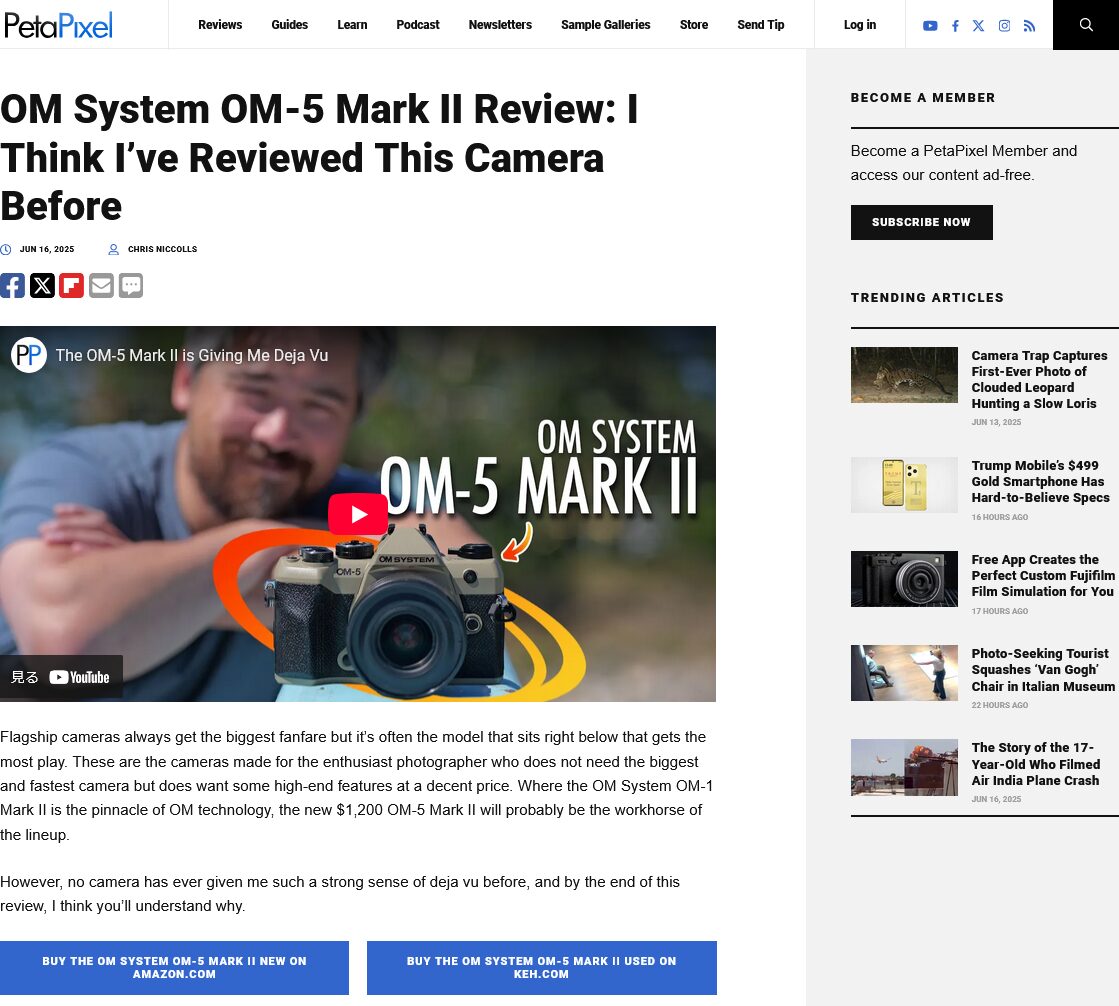Click the author person icon
The width and height of the screenshot is (1119, 1006).
tap(113, 250)
